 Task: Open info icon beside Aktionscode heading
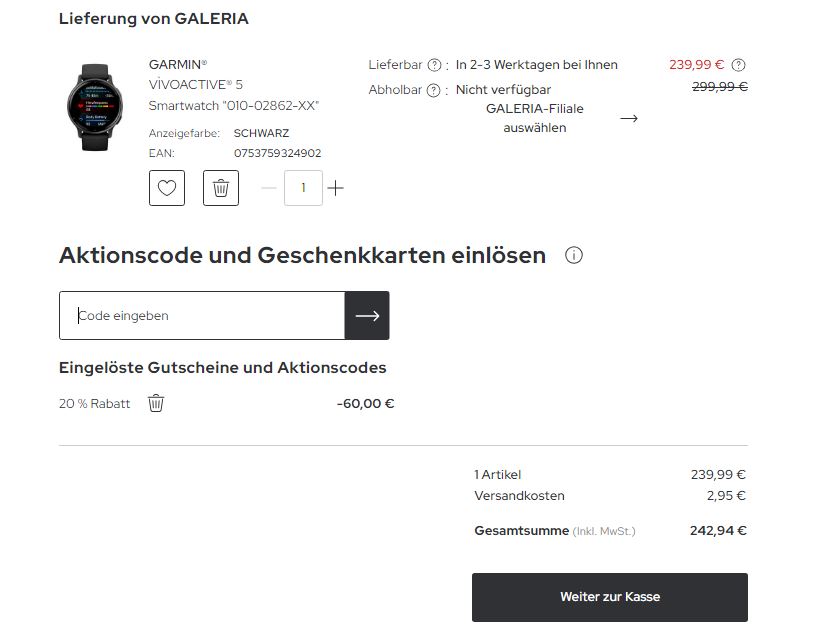[x=574, y=255]
